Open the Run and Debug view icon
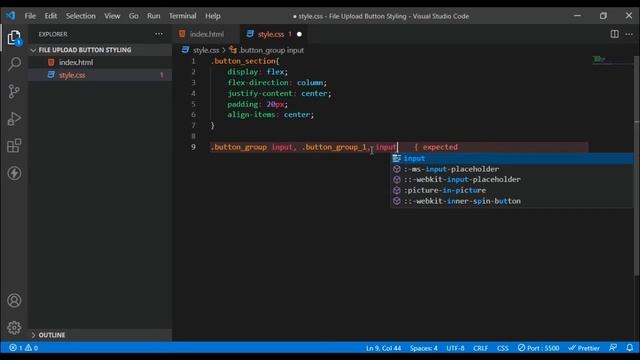640x360 pixels. pos(14,119)
